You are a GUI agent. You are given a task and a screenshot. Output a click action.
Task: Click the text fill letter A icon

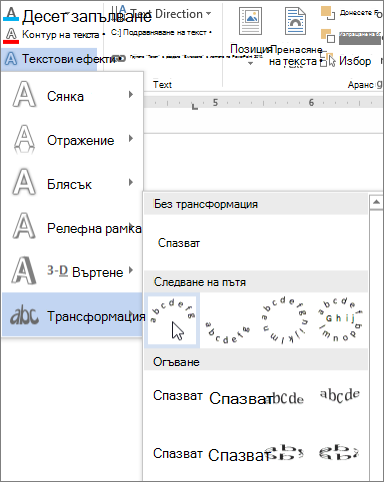(11, 14)
